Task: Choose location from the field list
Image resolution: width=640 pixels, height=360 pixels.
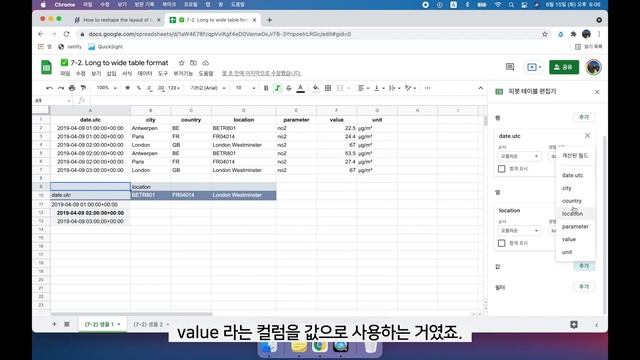Action: (x=575, y=213)
